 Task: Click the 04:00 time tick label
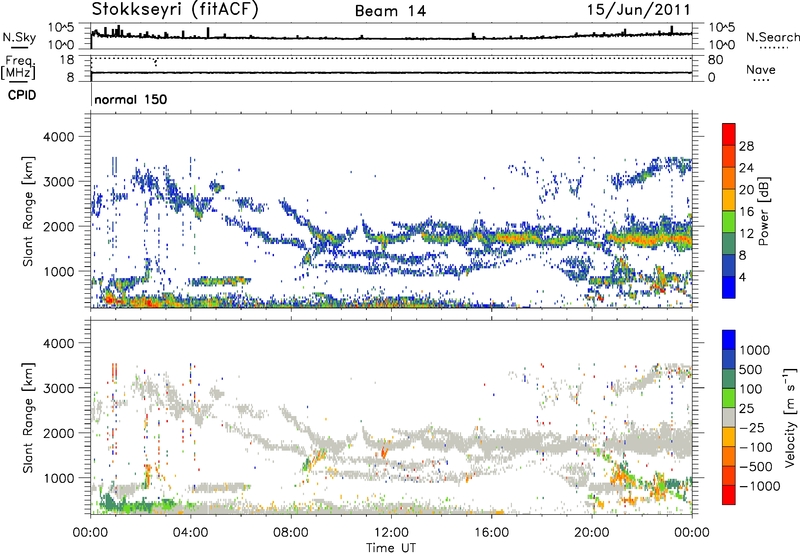click(190, 533)
